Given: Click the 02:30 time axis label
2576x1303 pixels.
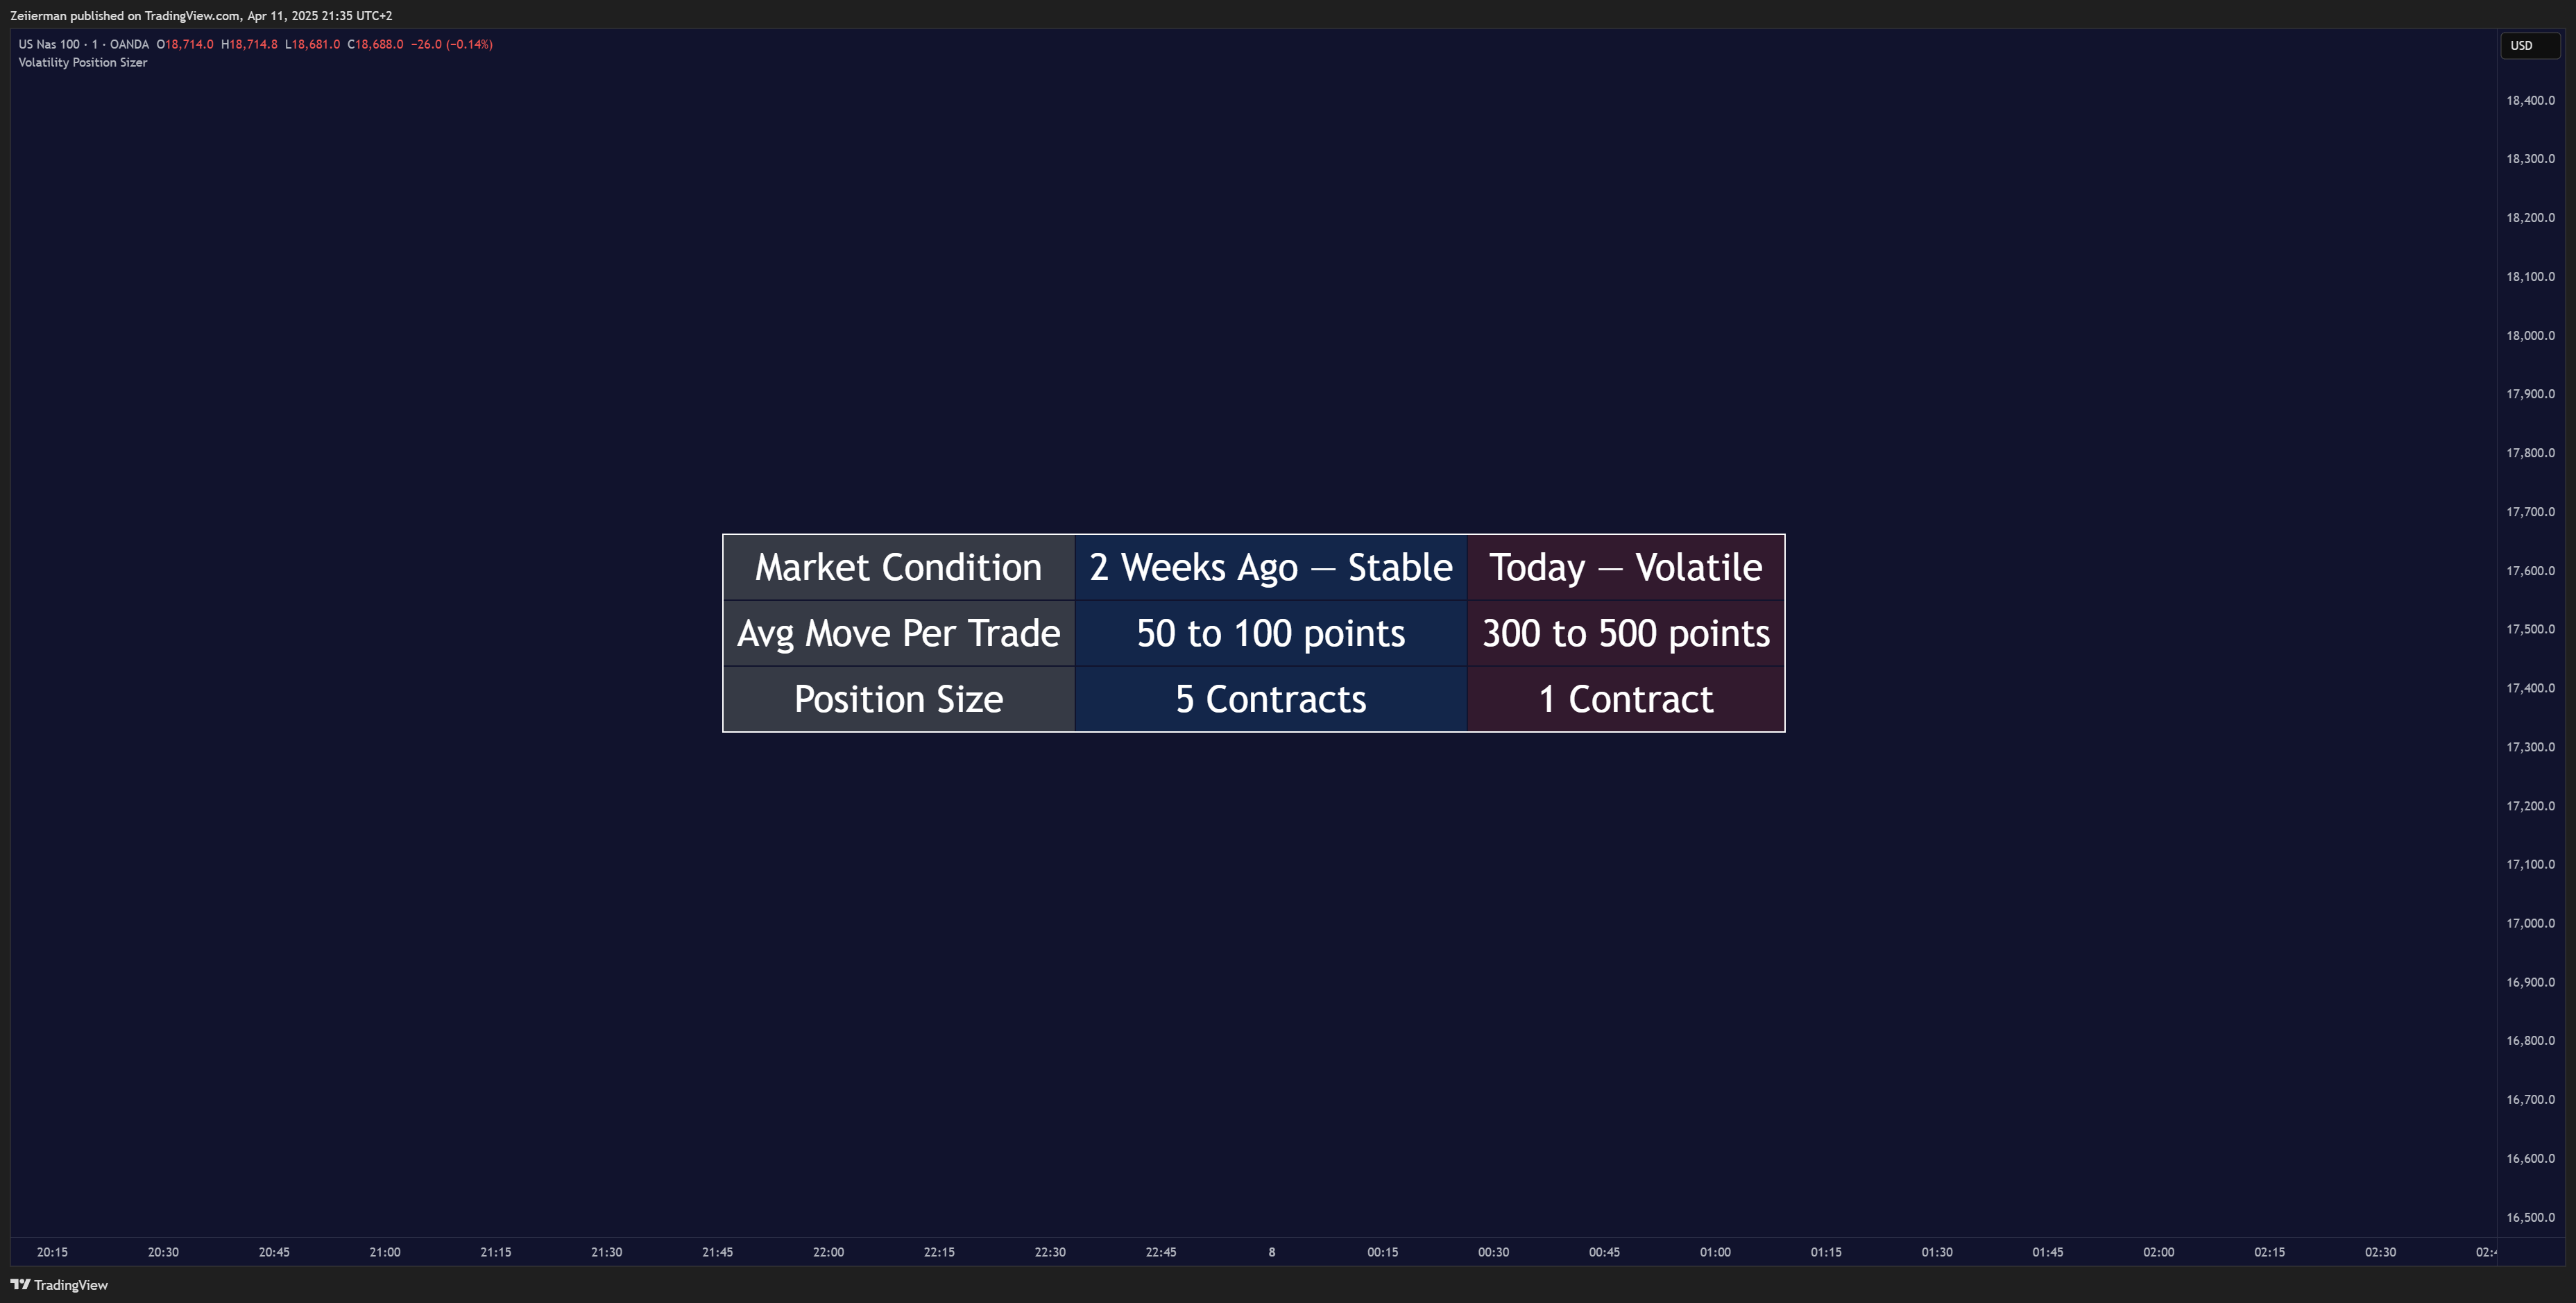Looking at the screenshot, I should click(x=2380, y=1252).
